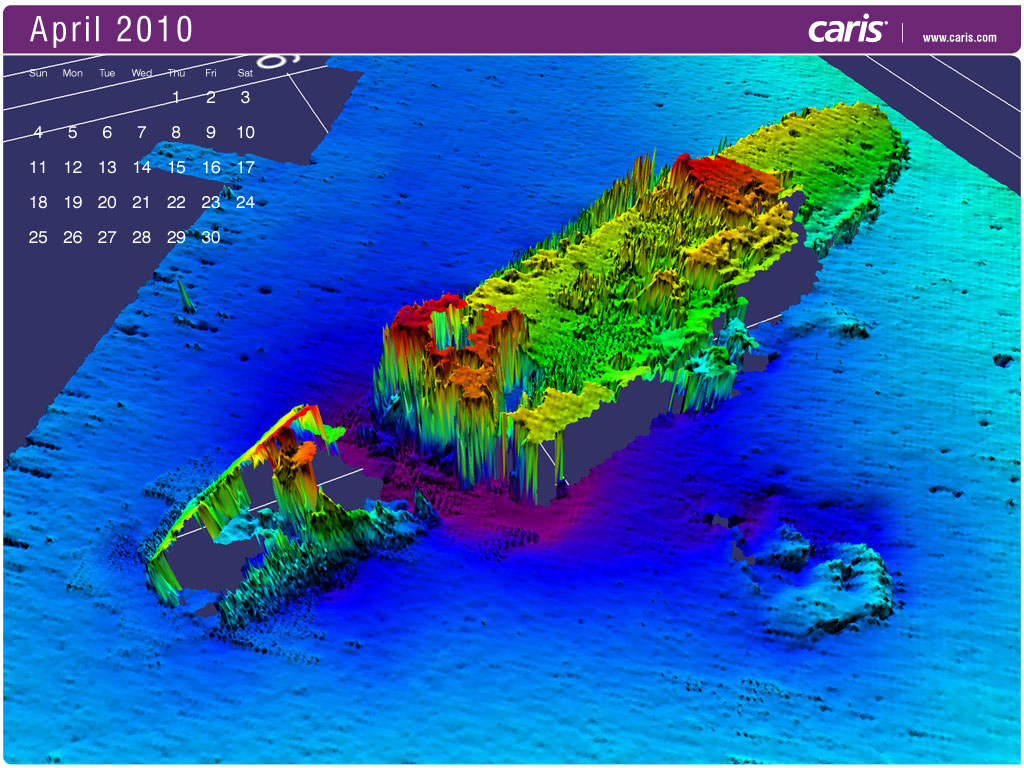Click the caris logo in header
The image size is (1024, 768).
[x=847, y=30]
